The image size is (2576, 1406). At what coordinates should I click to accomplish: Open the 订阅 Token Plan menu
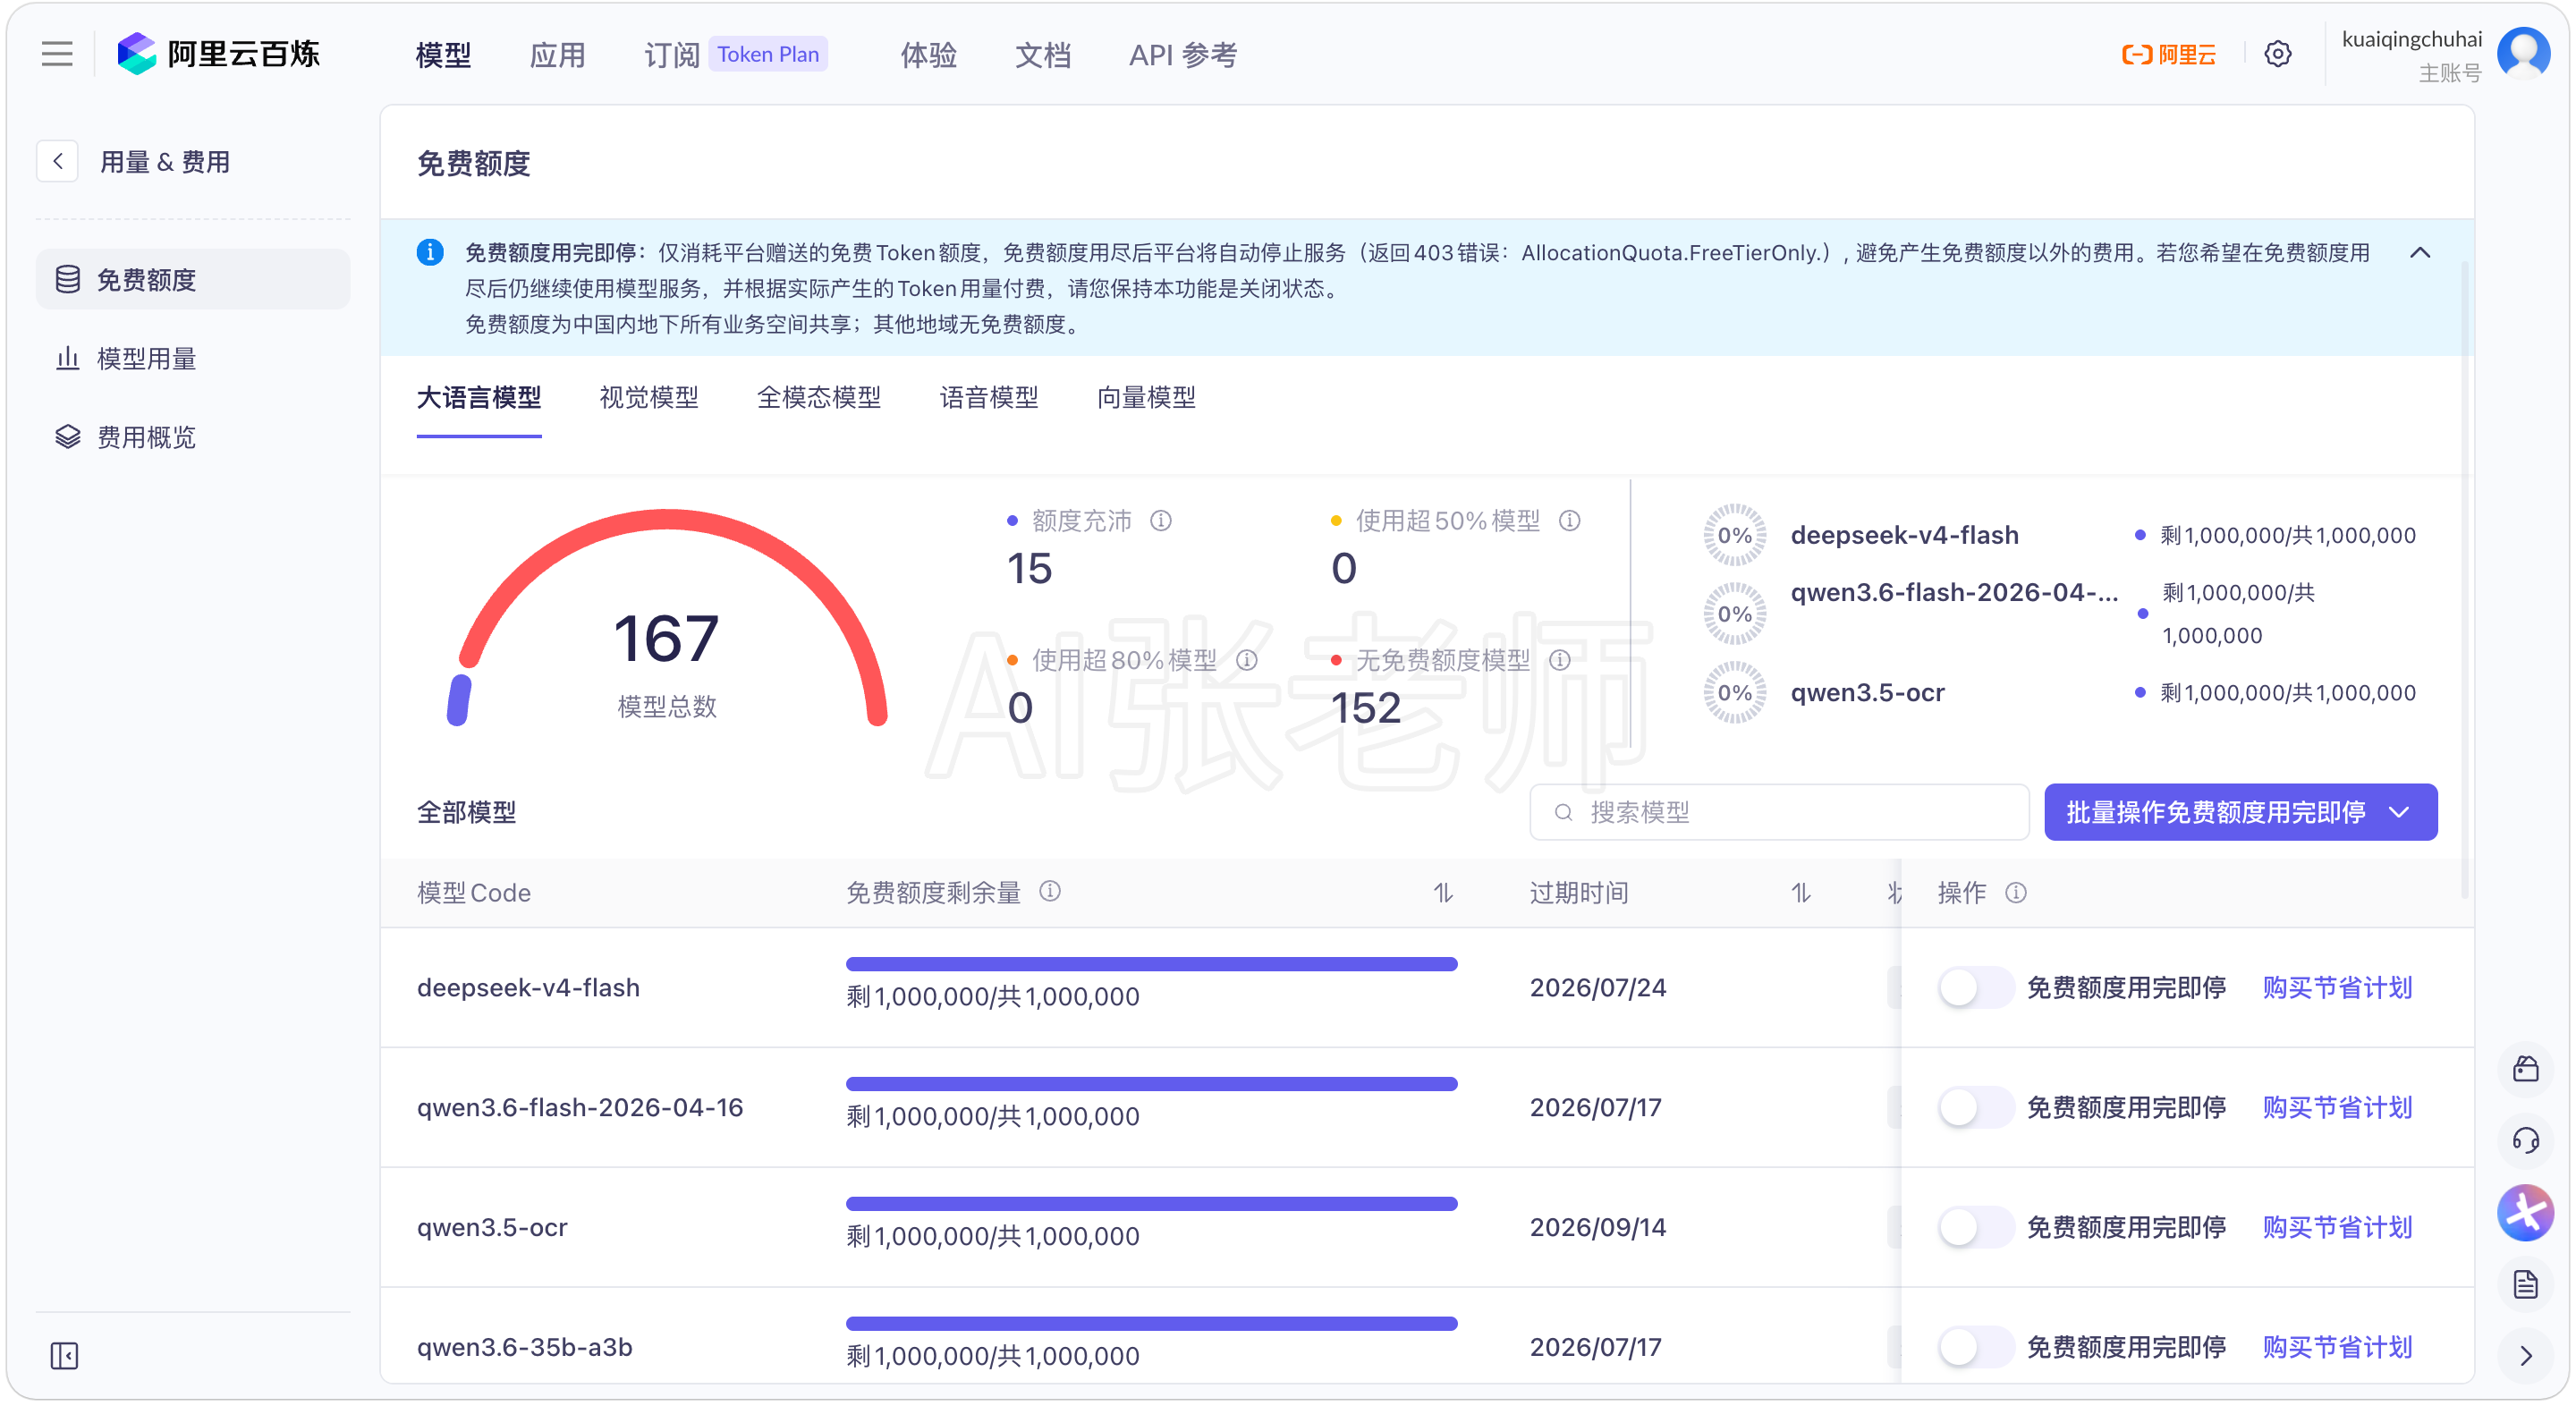pyautogui.click(x=735, y=54)
